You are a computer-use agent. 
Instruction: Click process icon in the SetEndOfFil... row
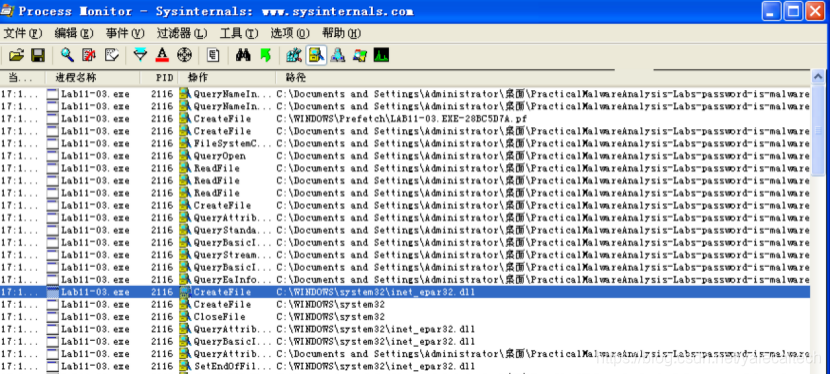pyautogui.click(x=52, y=366)
